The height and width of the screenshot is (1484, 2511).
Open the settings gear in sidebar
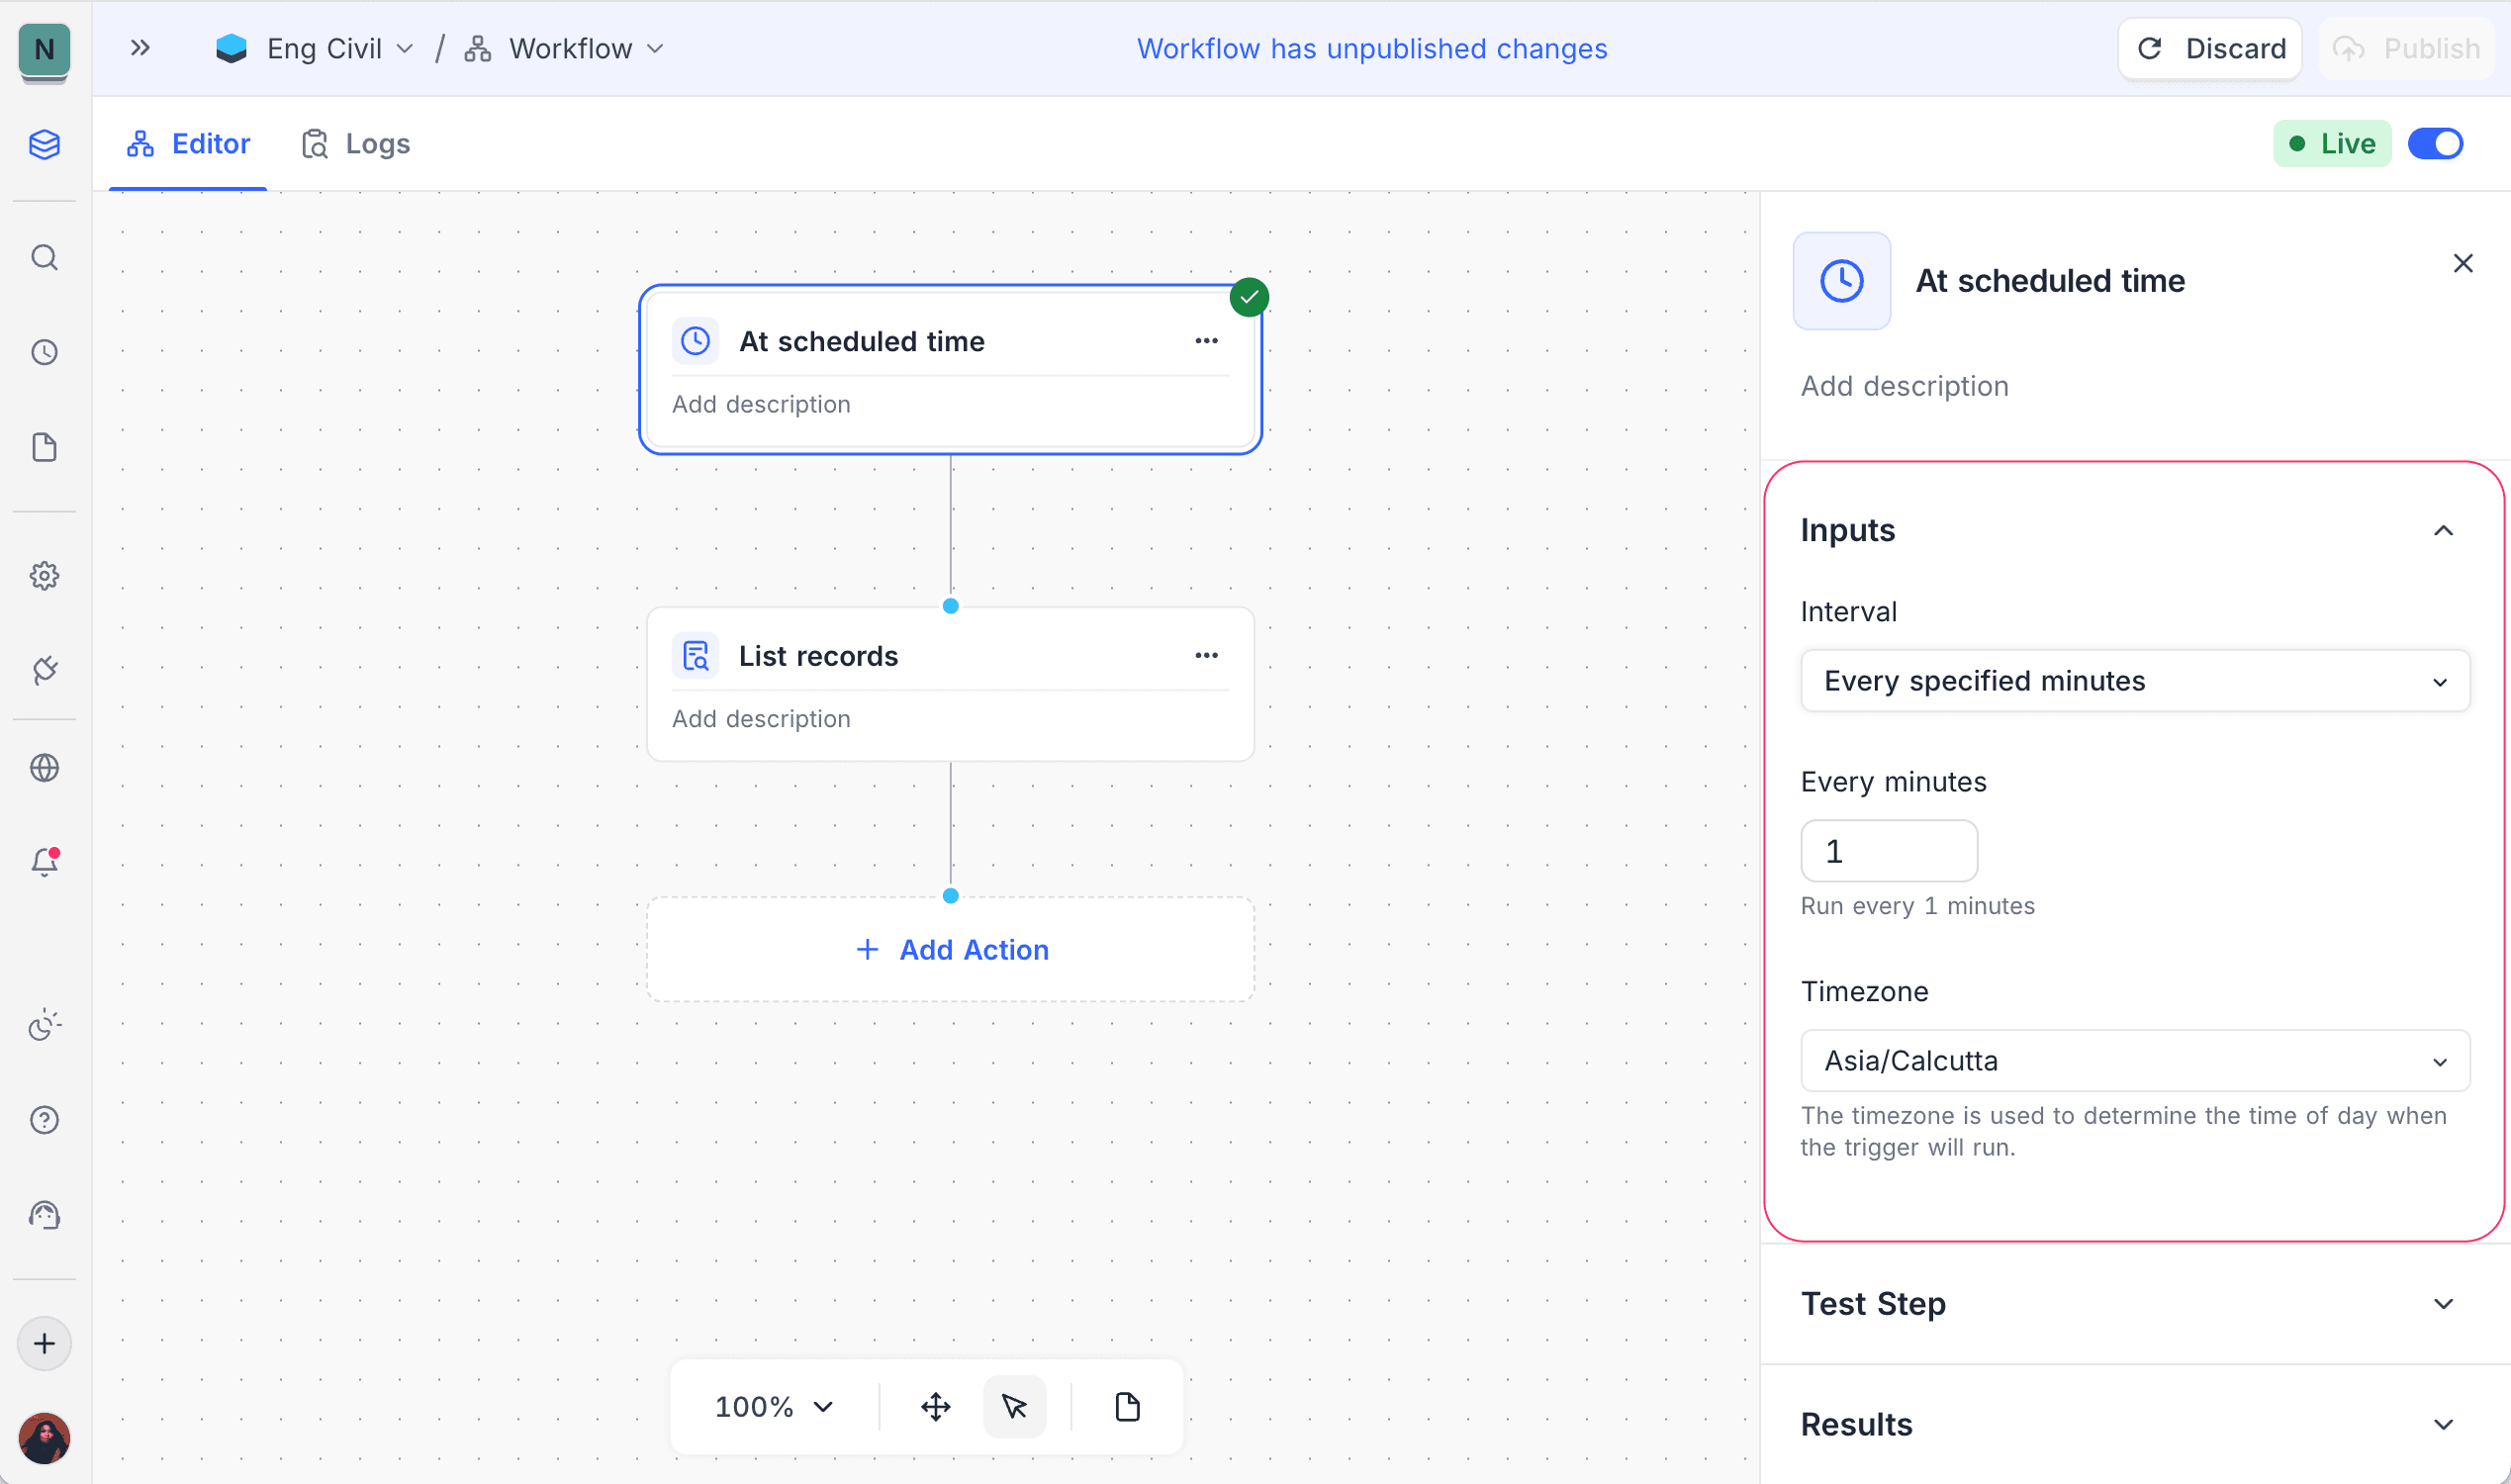(x=44, y=575)
